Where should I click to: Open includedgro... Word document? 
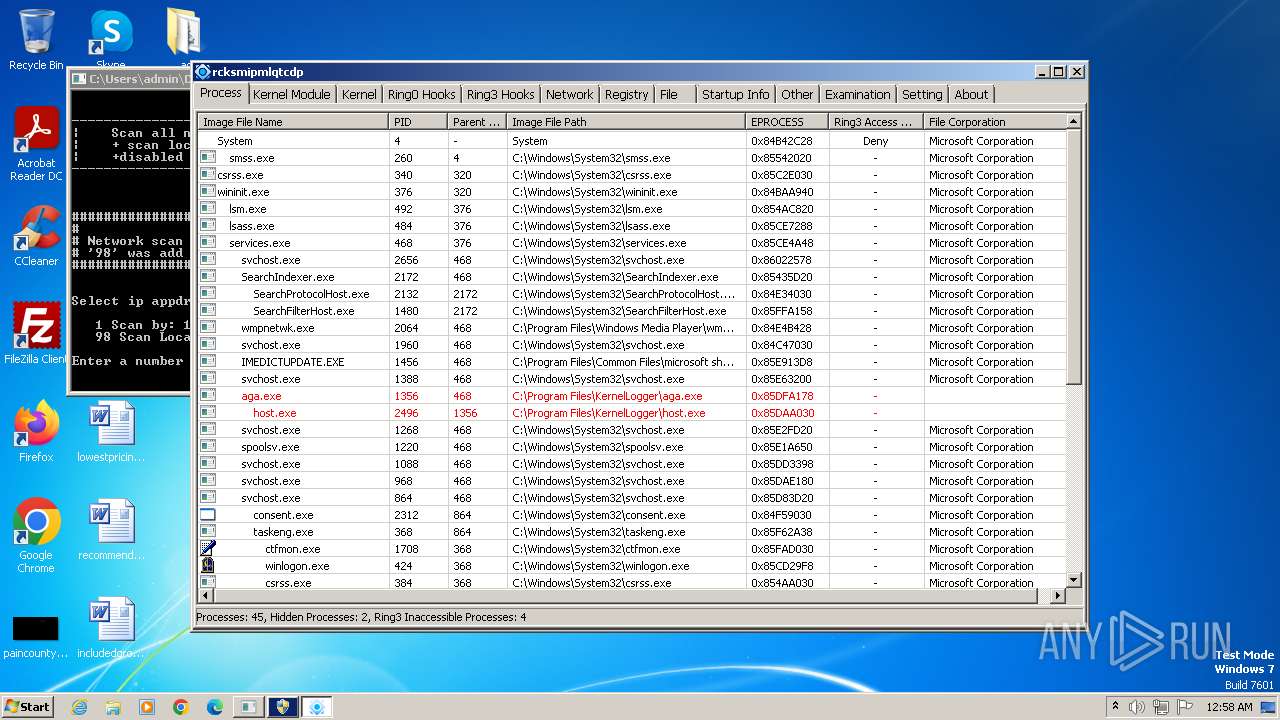[x=111, y=628]
